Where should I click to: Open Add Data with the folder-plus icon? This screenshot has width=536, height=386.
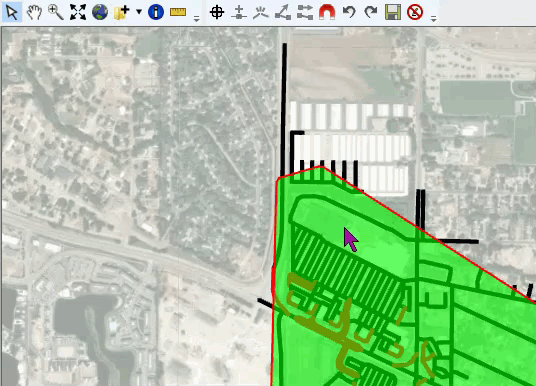click(x=122, y=12)
